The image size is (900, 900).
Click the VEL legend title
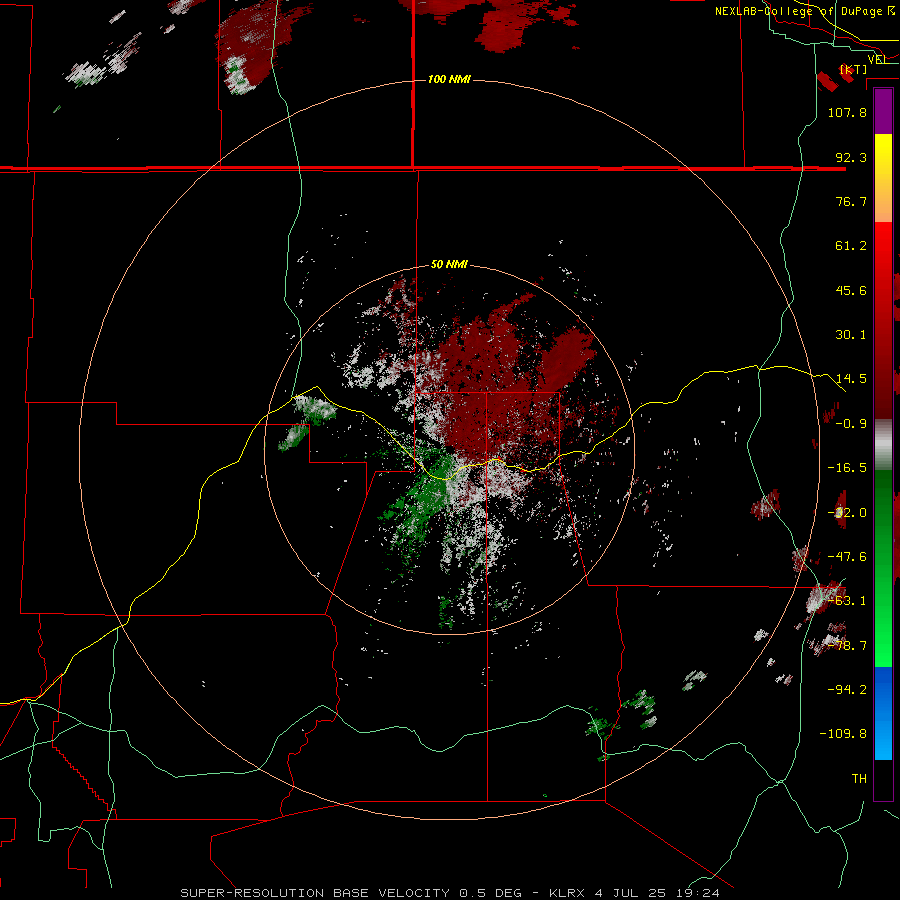coord(878,59)
